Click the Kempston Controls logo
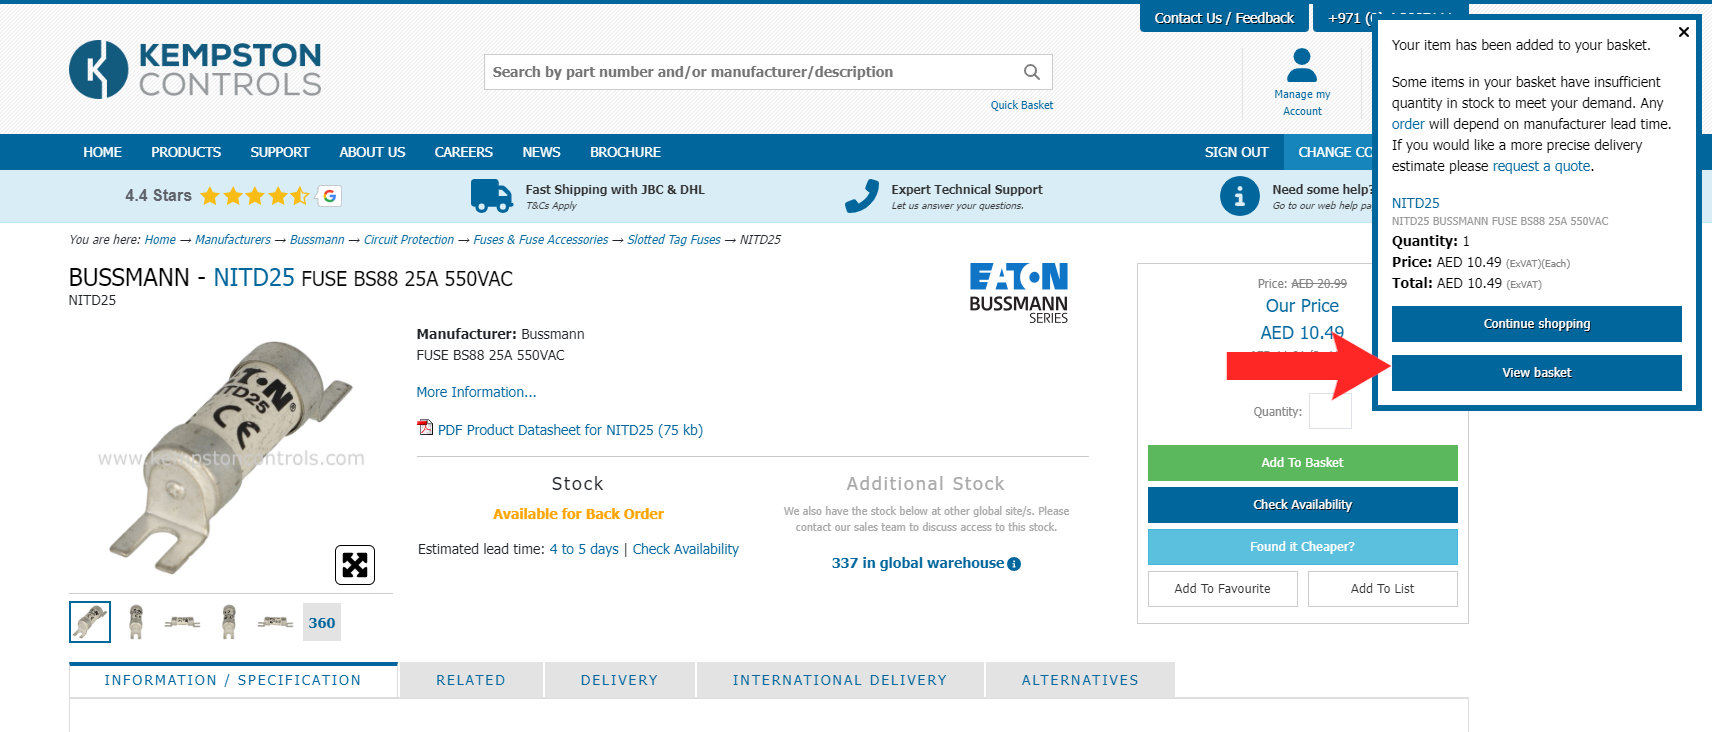This screenshot has height=732, width=1712. (195, 69)
